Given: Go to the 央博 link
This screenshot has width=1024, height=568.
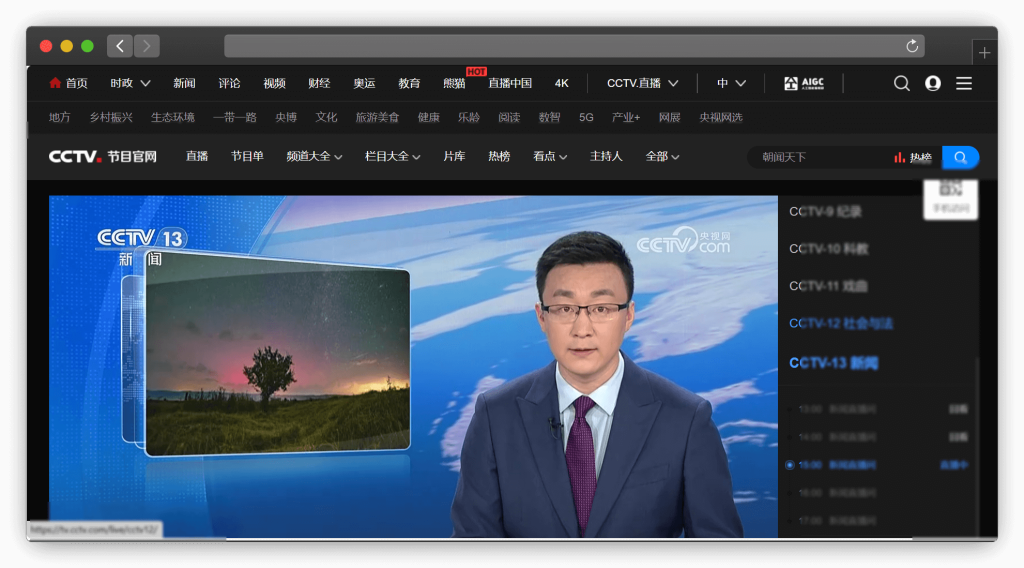Looking at the screenshot, I should tap(286, 118).
